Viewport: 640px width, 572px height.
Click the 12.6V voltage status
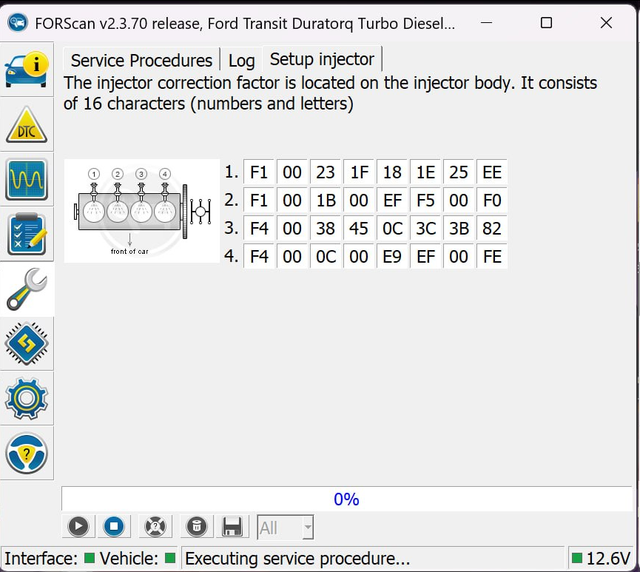[601, 558]
